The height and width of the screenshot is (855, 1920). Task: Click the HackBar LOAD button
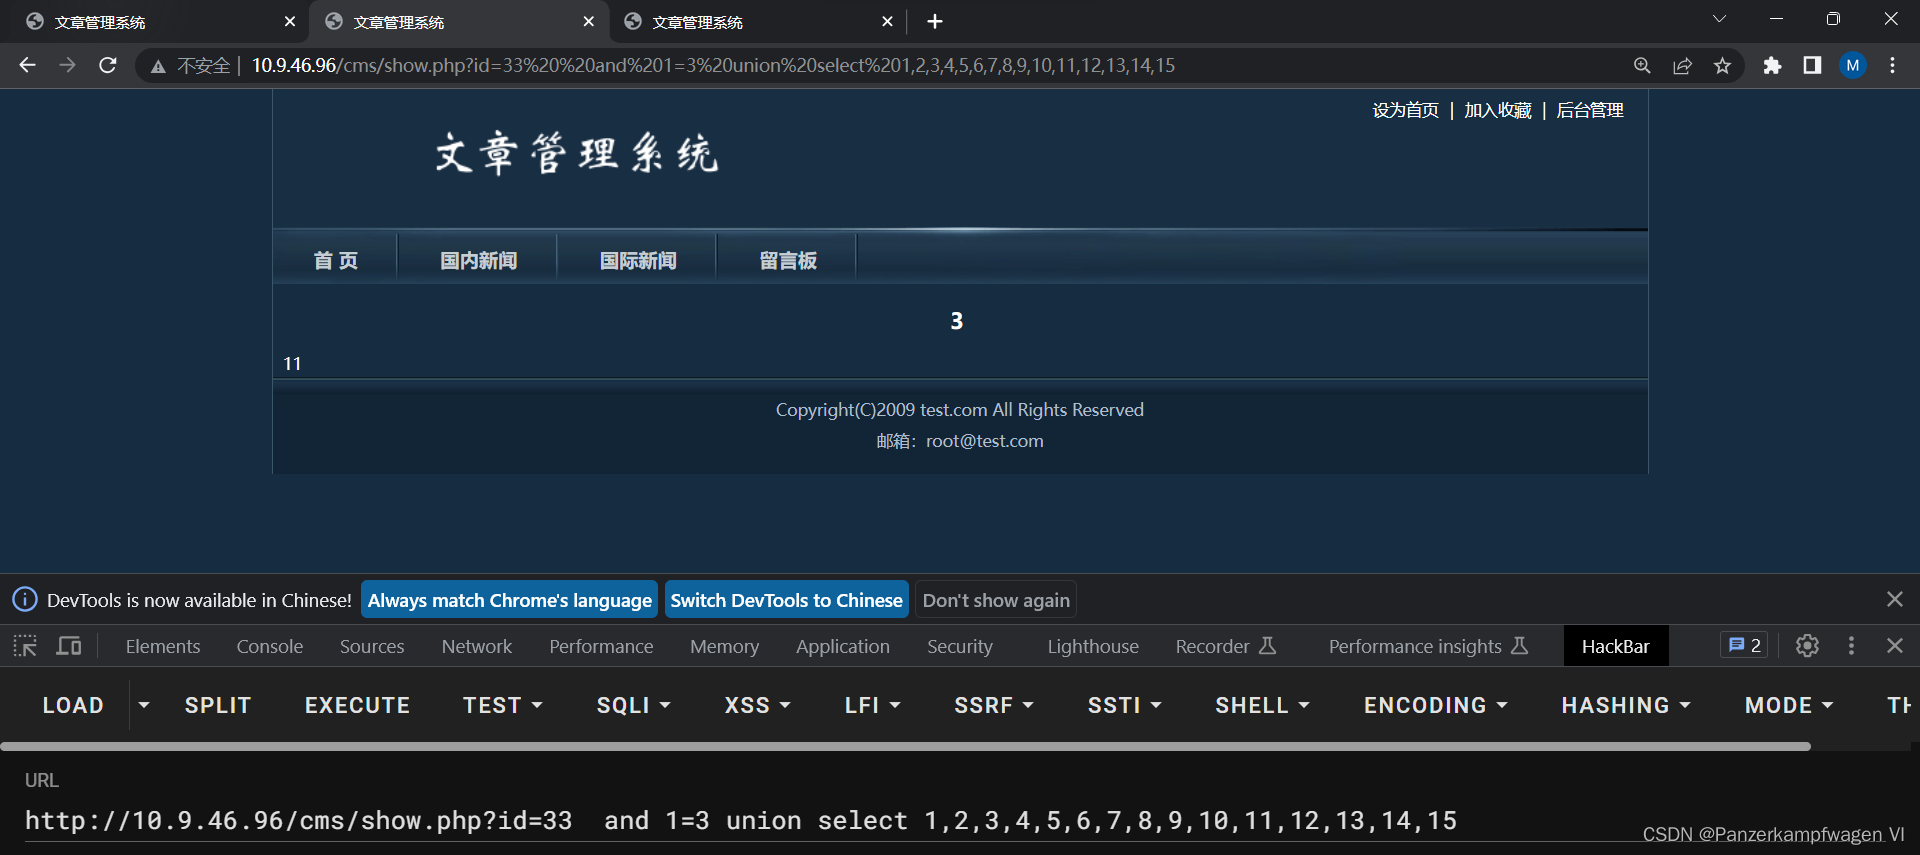pyautogui.click(x=73, y=705)
